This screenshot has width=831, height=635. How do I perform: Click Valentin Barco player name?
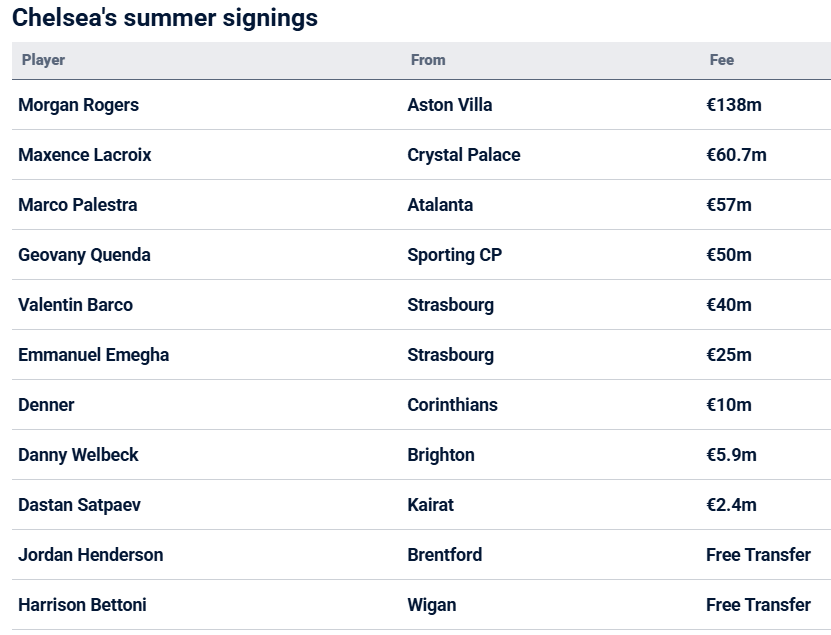(x=75, y=305)
